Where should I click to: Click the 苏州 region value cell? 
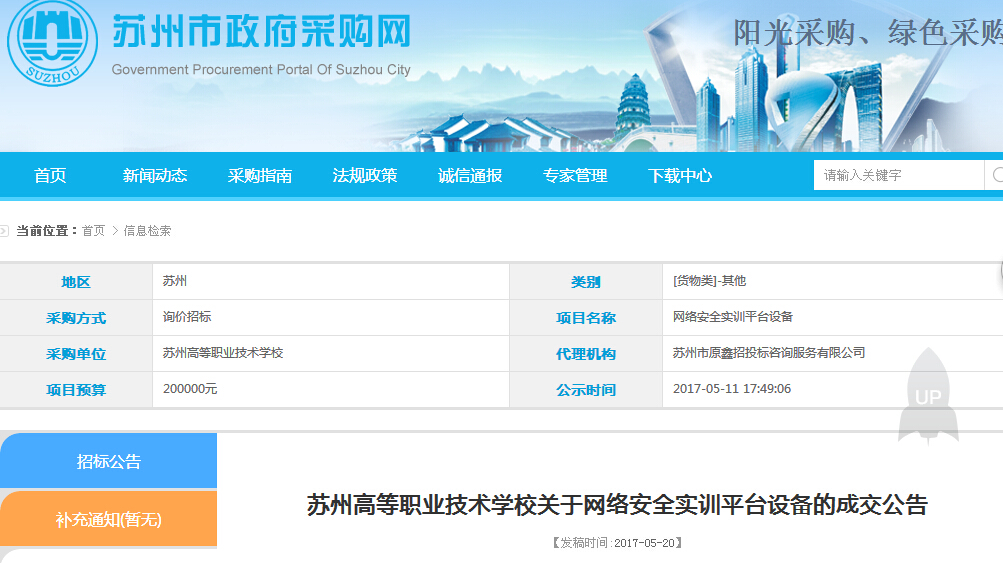[x=331, y=282]
